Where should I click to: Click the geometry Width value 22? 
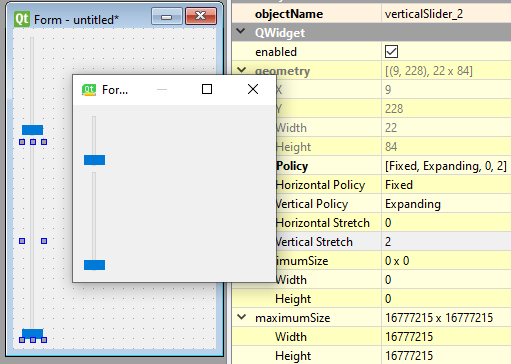(x=446, y=128)
